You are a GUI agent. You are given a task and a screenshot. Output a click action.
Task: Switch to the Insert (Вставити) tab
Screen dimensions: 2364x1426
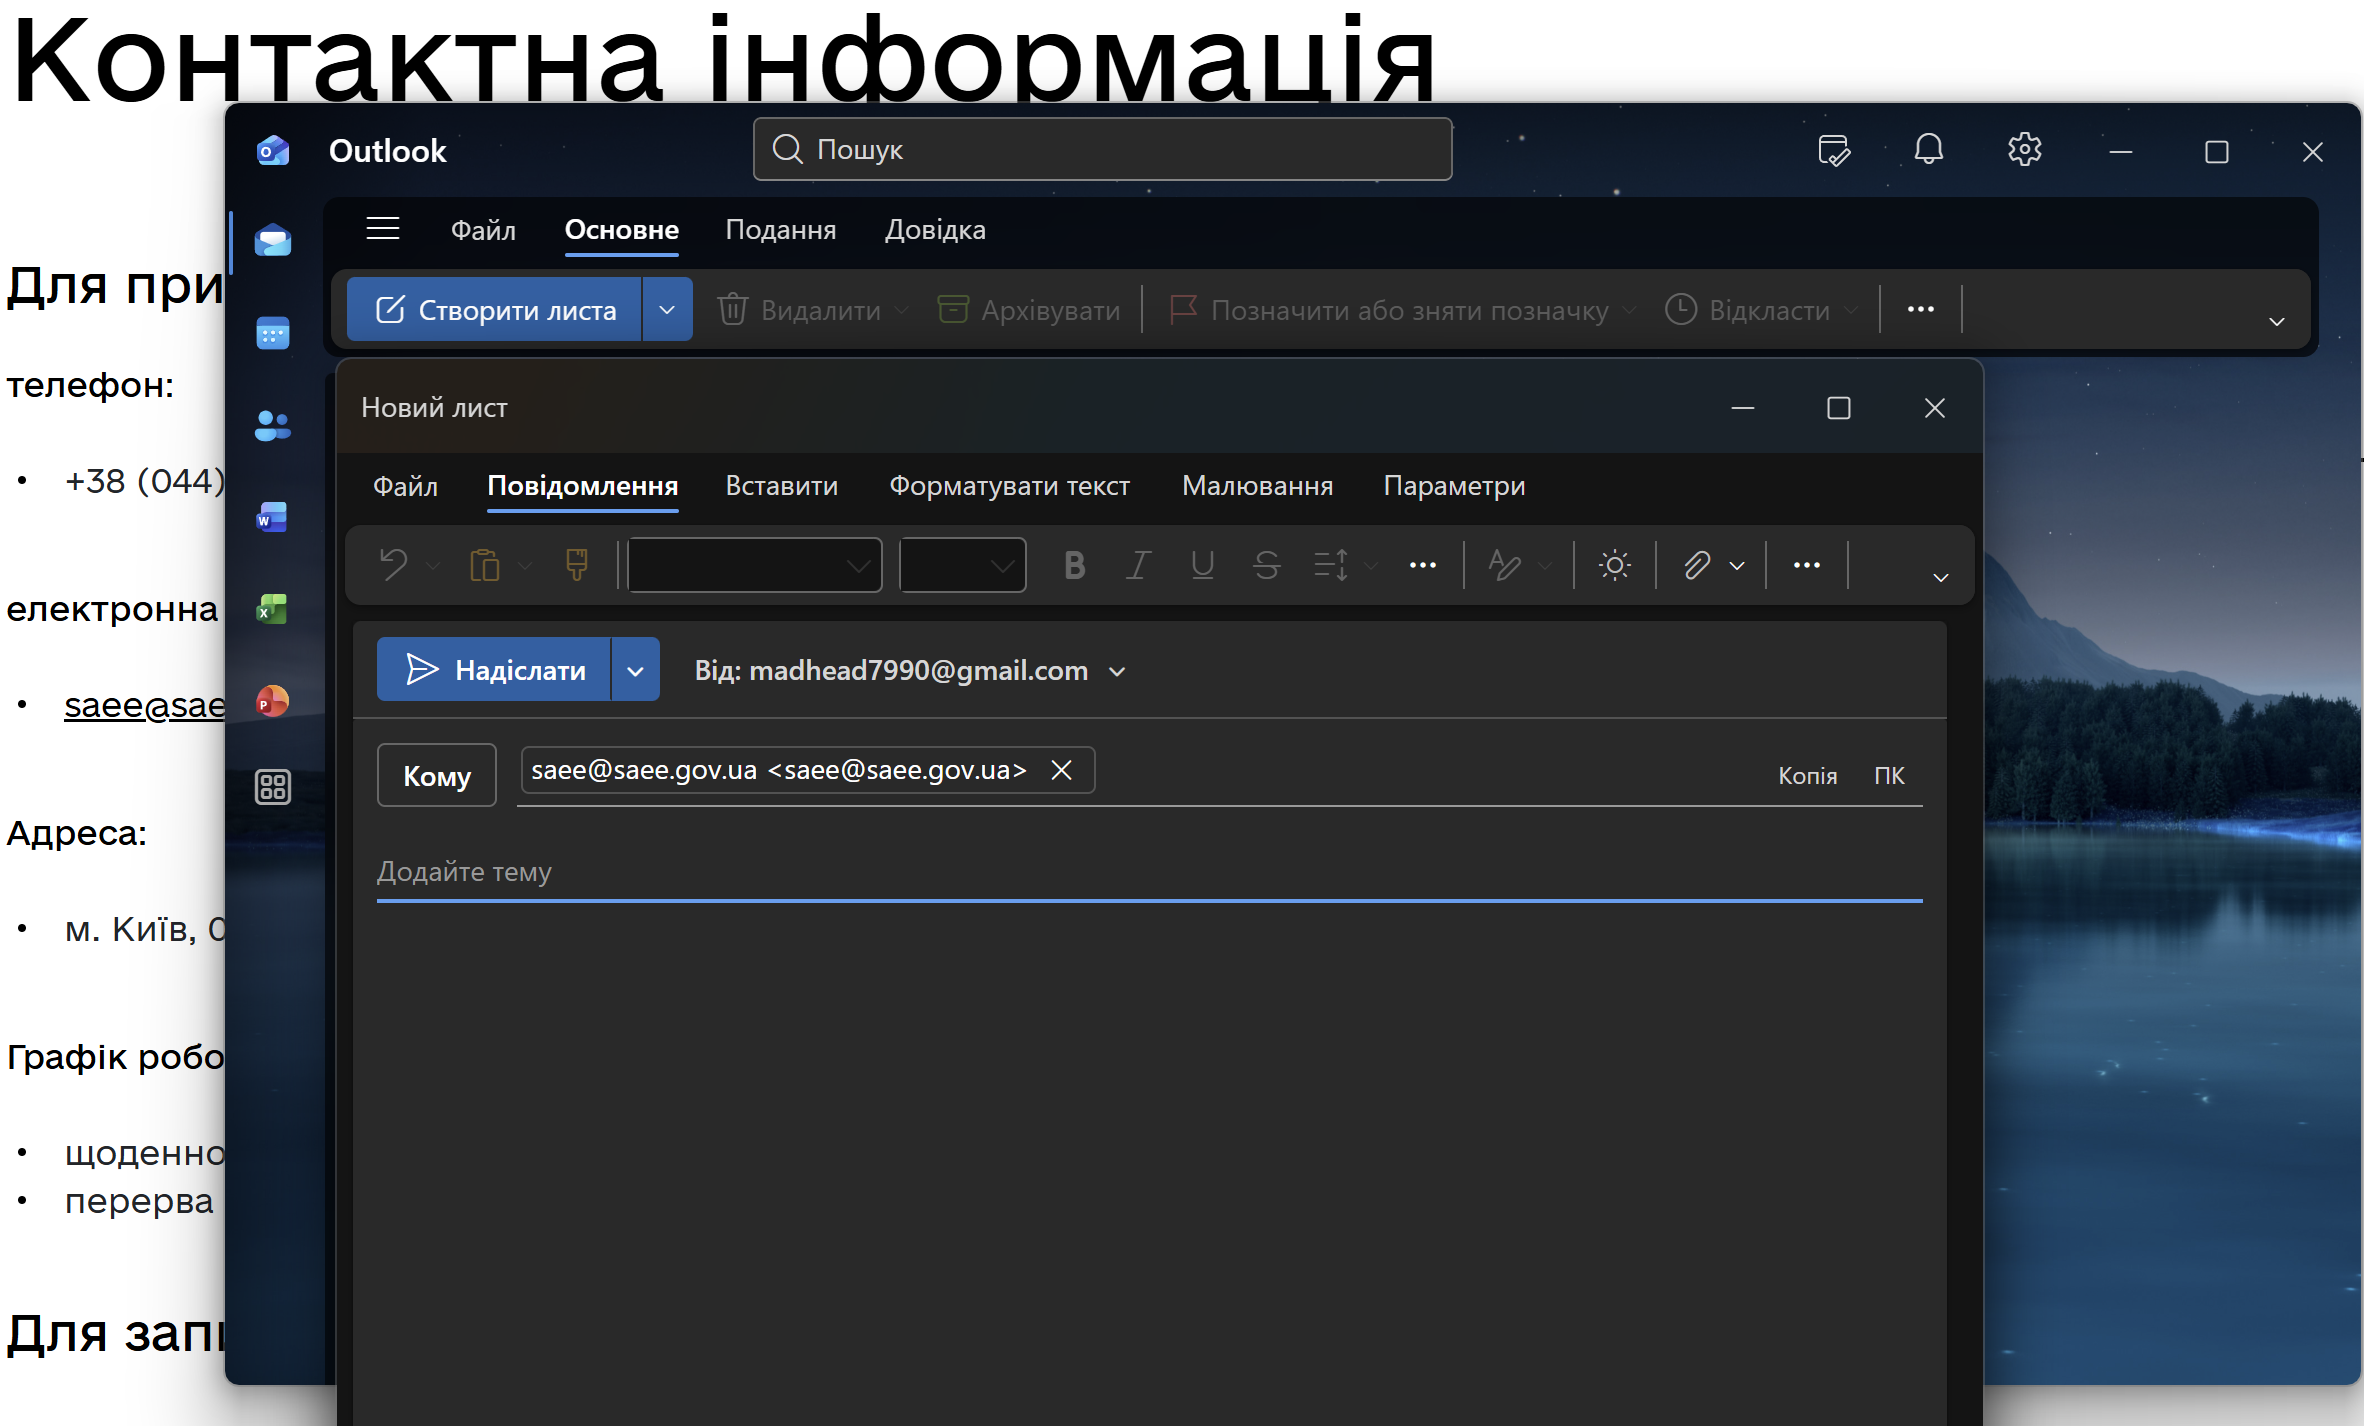(x=781, y=486)
